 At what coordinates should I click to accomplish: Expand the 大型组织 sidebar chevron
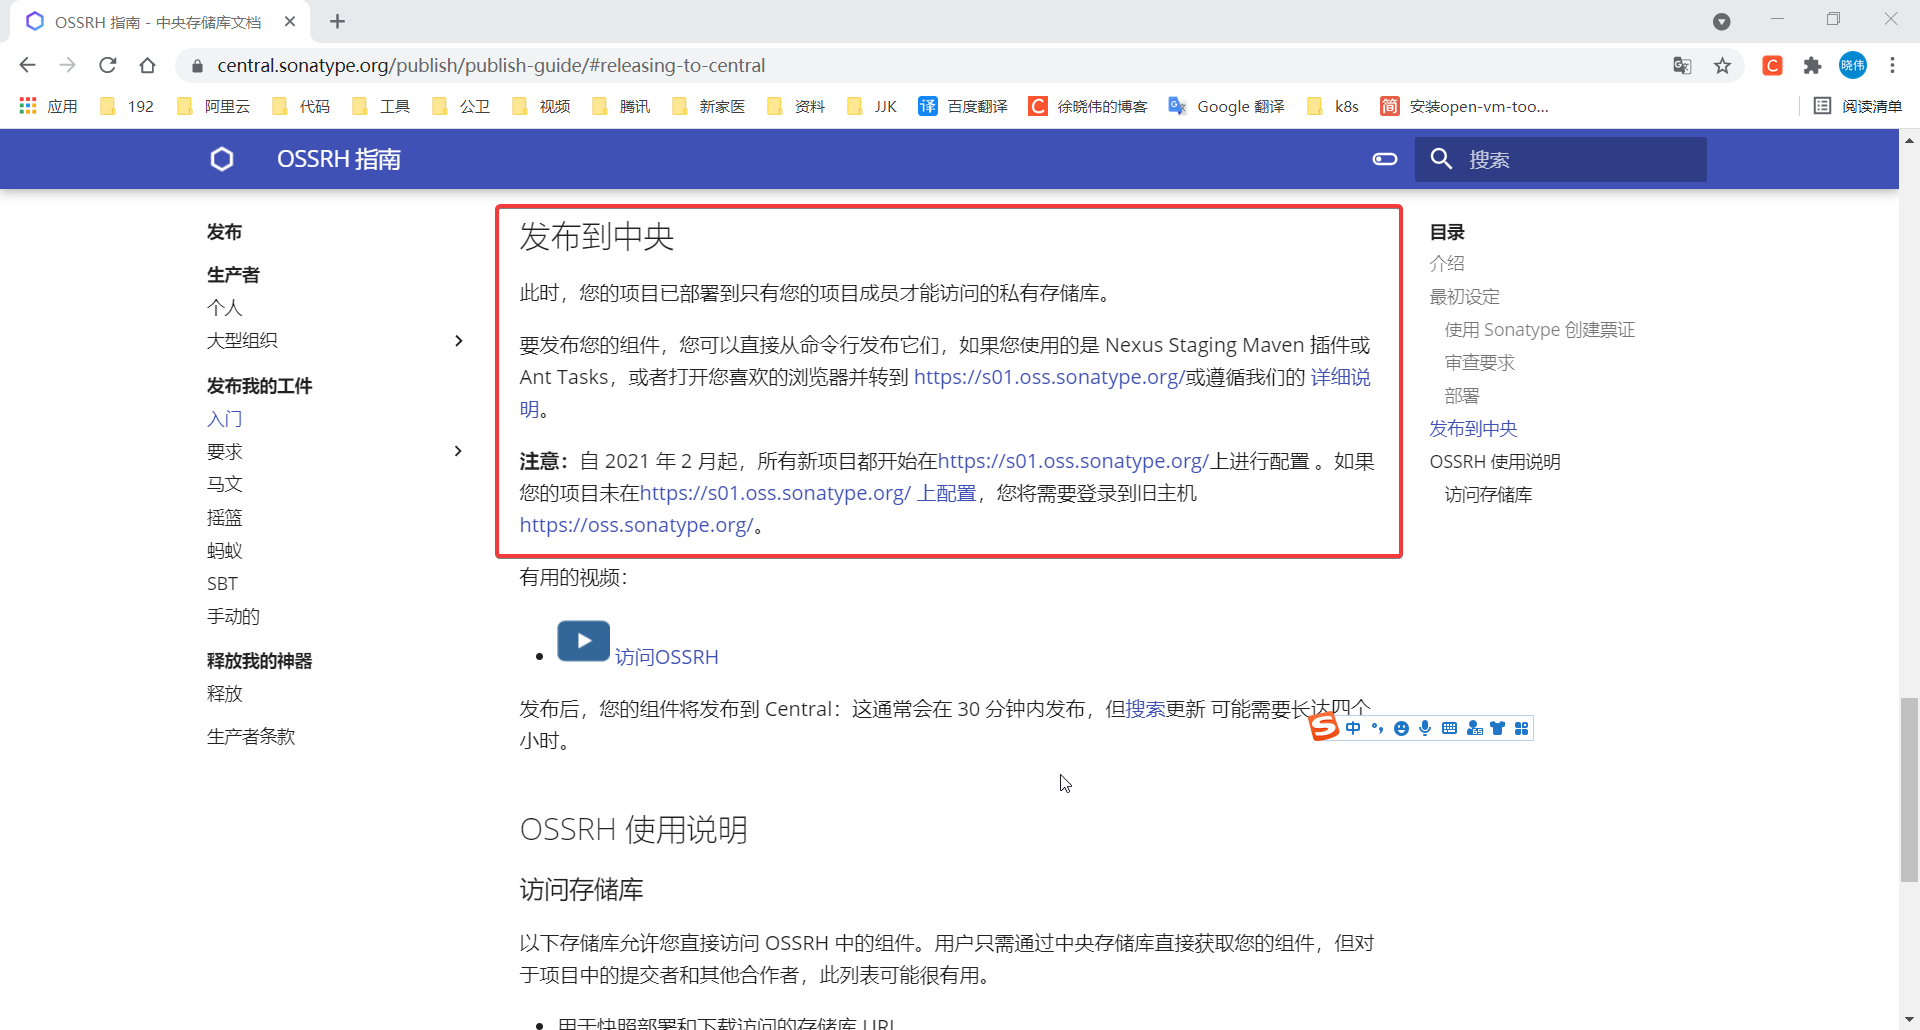[458, 341]
